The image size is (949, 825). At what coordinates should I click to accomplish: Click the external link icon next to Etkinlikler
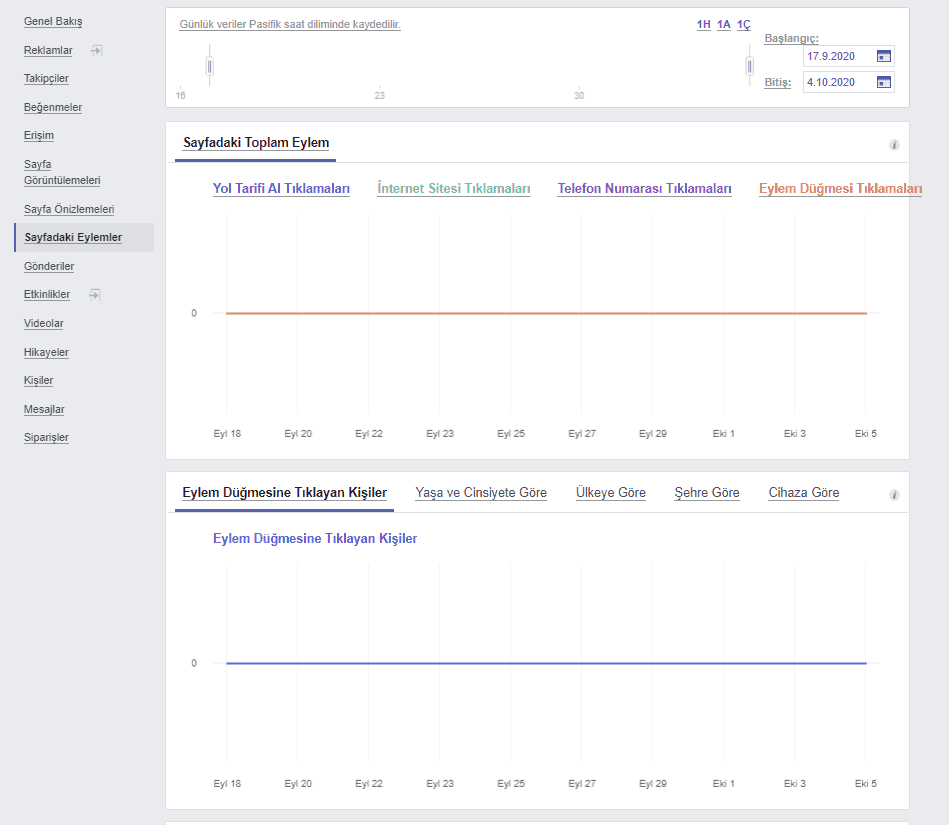pyautogui.click(x=96, y=294)
